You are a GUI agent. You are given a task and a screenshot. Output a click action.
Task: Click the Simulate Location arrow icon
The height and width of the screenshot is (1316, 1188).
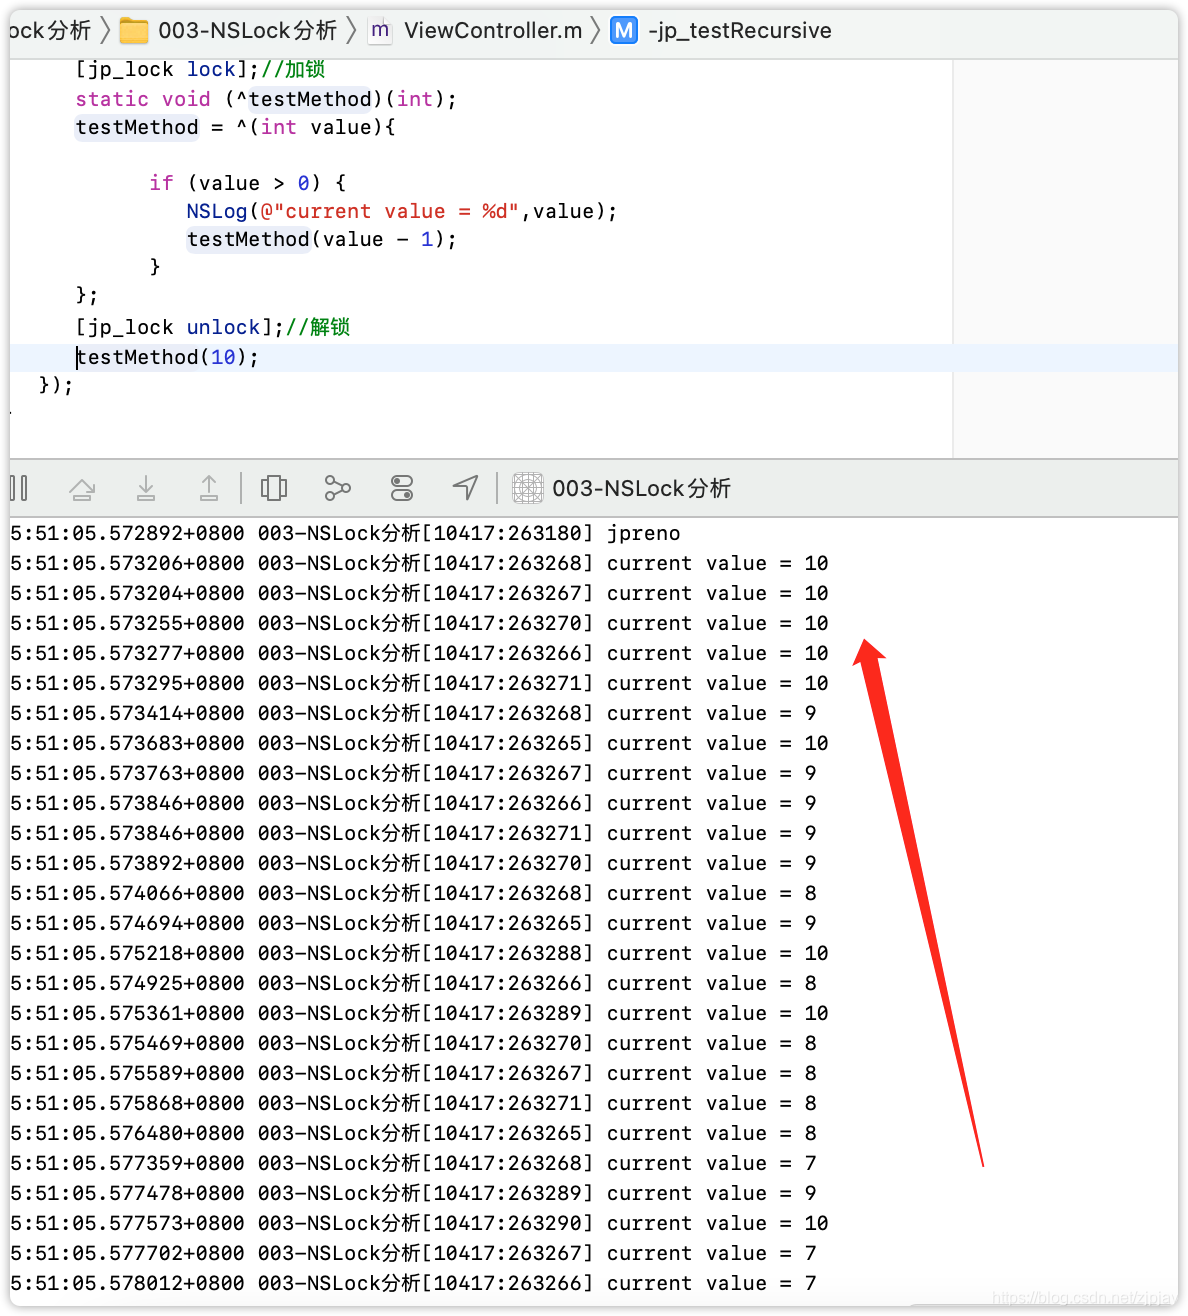(x=466, y=488)
